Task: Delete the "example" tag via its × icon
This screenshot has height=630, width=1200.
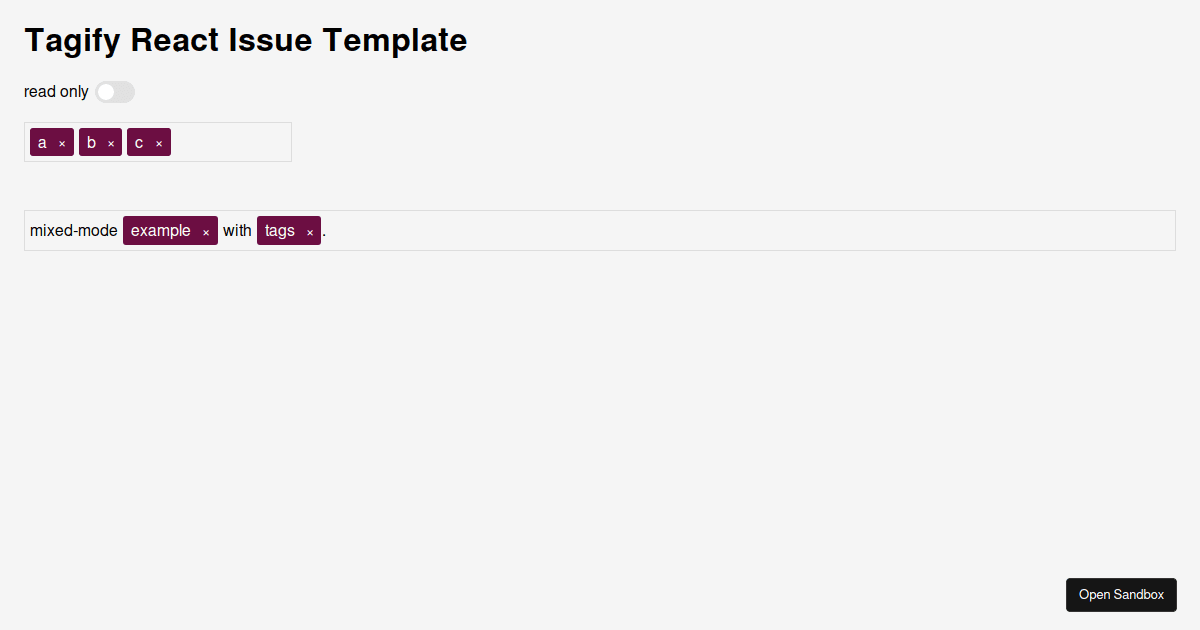Action: click(x=206, y=230)
